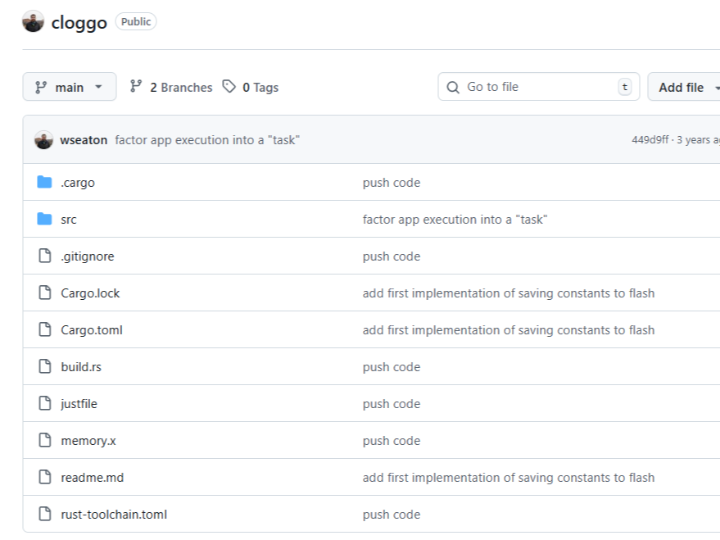This screenshot has height=540, width=720.
Task: Click the wseaton avatar in commit row
Action: point(43,140)
